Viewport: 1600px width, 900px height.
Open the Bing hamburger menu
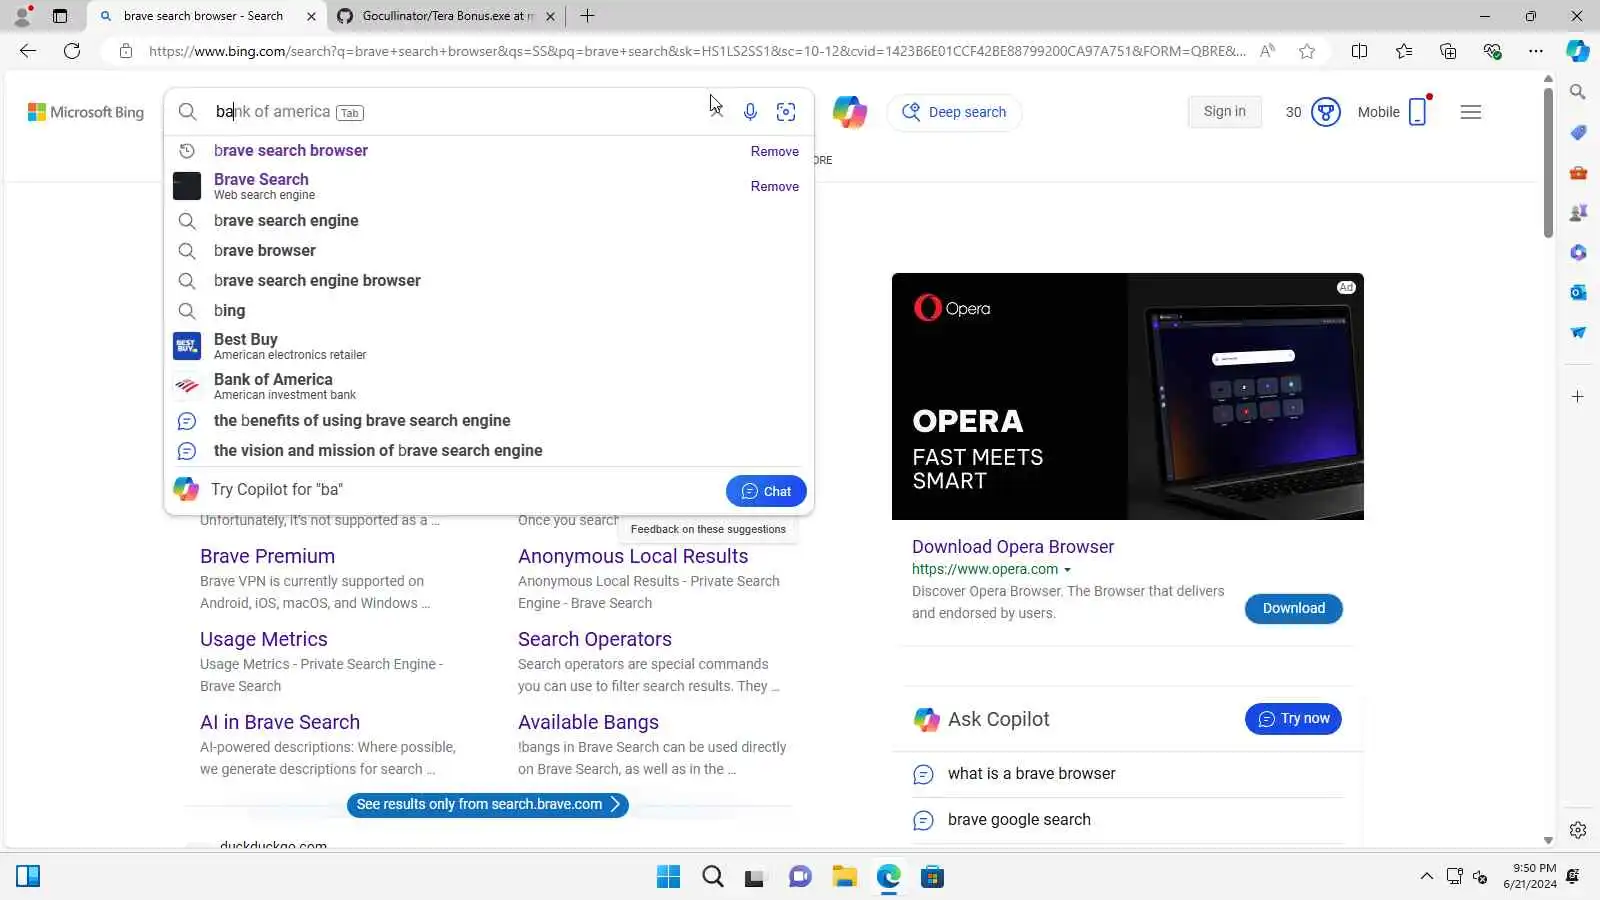(1471, 112)
